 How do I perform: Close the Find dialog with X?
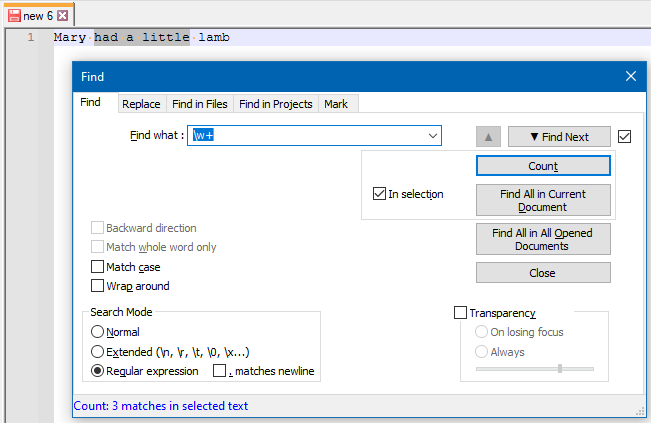click(631, 76)
